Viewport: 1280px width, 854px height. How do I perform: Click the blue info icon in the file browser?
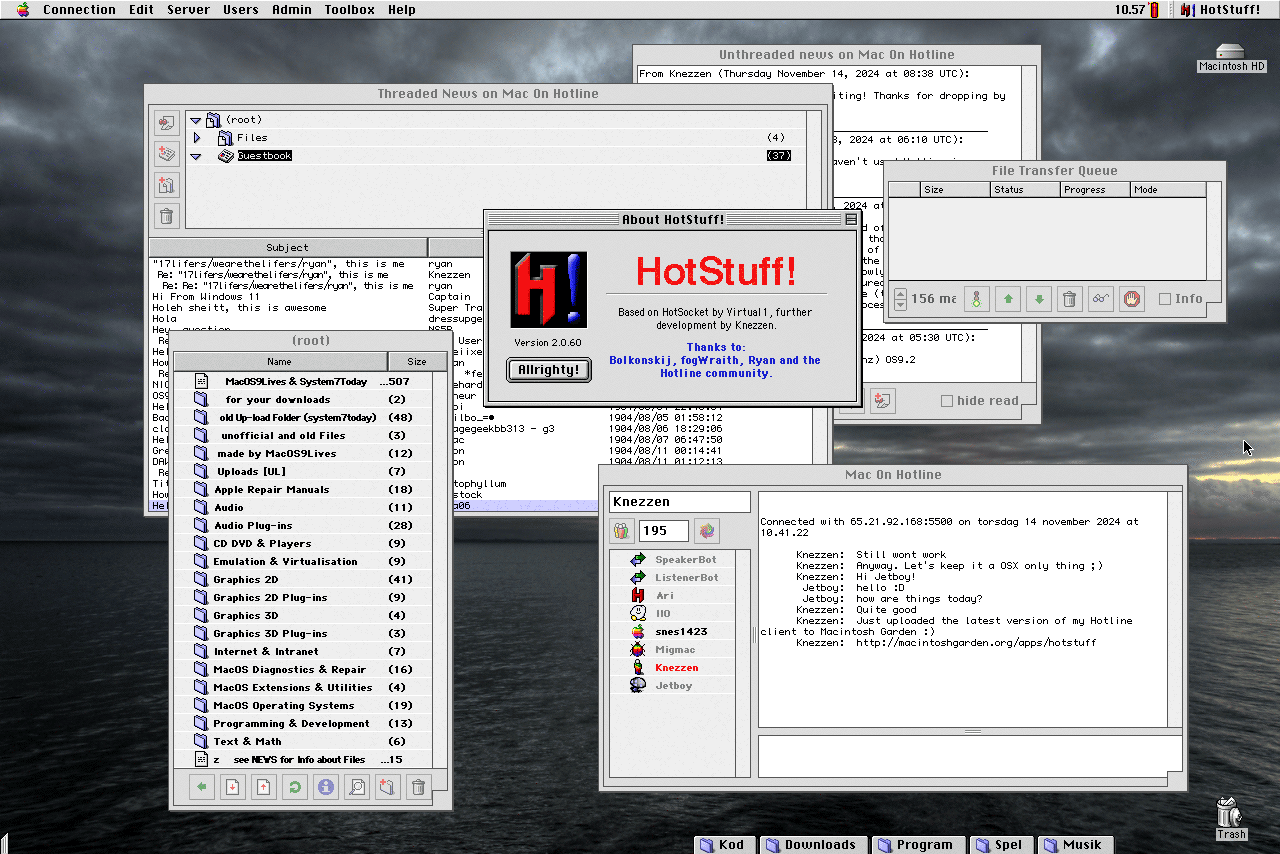pos(325,788)
